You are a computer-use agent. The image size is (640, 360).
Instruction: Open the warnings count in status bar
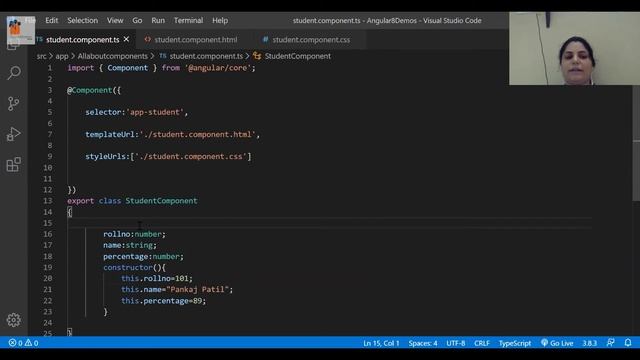(31, 343)
